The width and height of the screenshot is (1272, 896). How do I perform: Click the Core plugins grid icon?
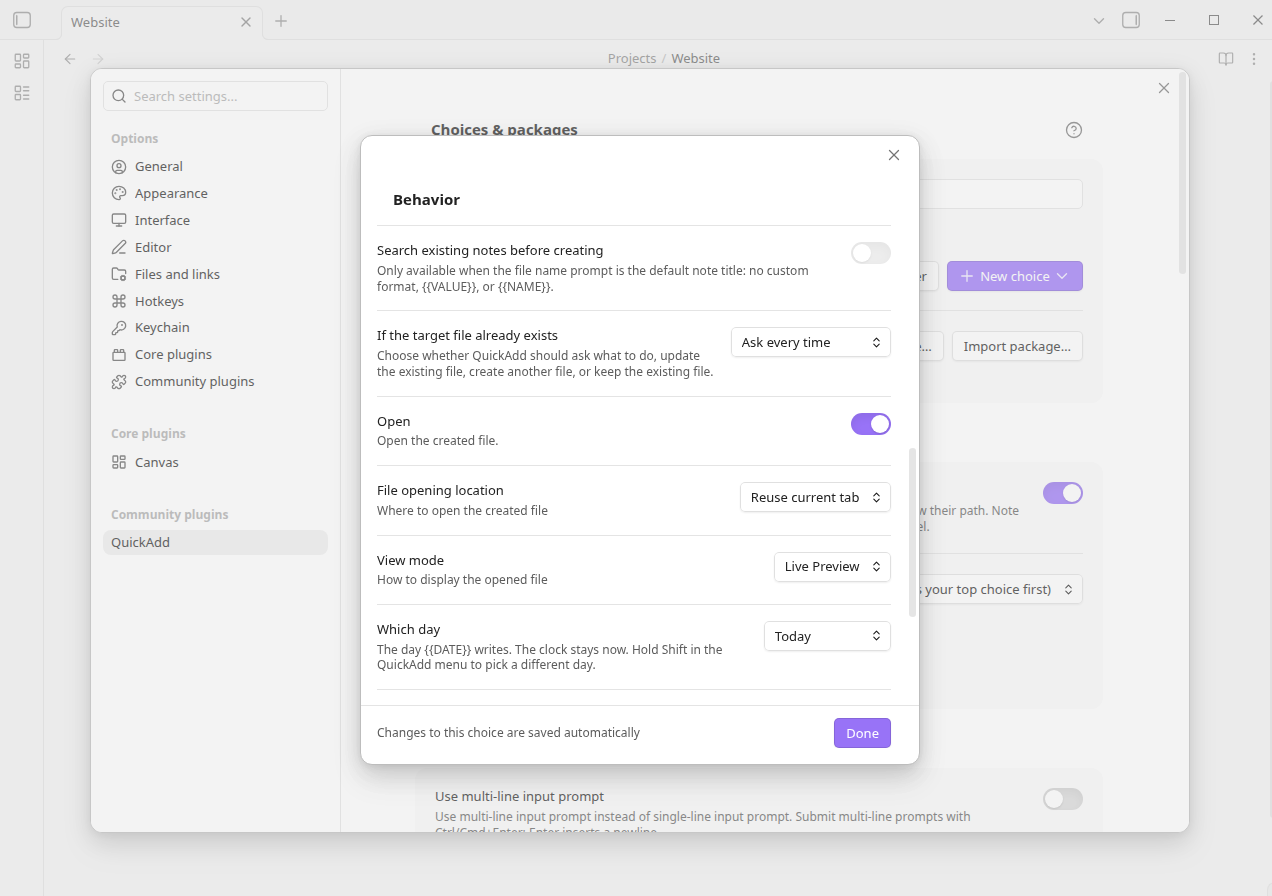119,354
